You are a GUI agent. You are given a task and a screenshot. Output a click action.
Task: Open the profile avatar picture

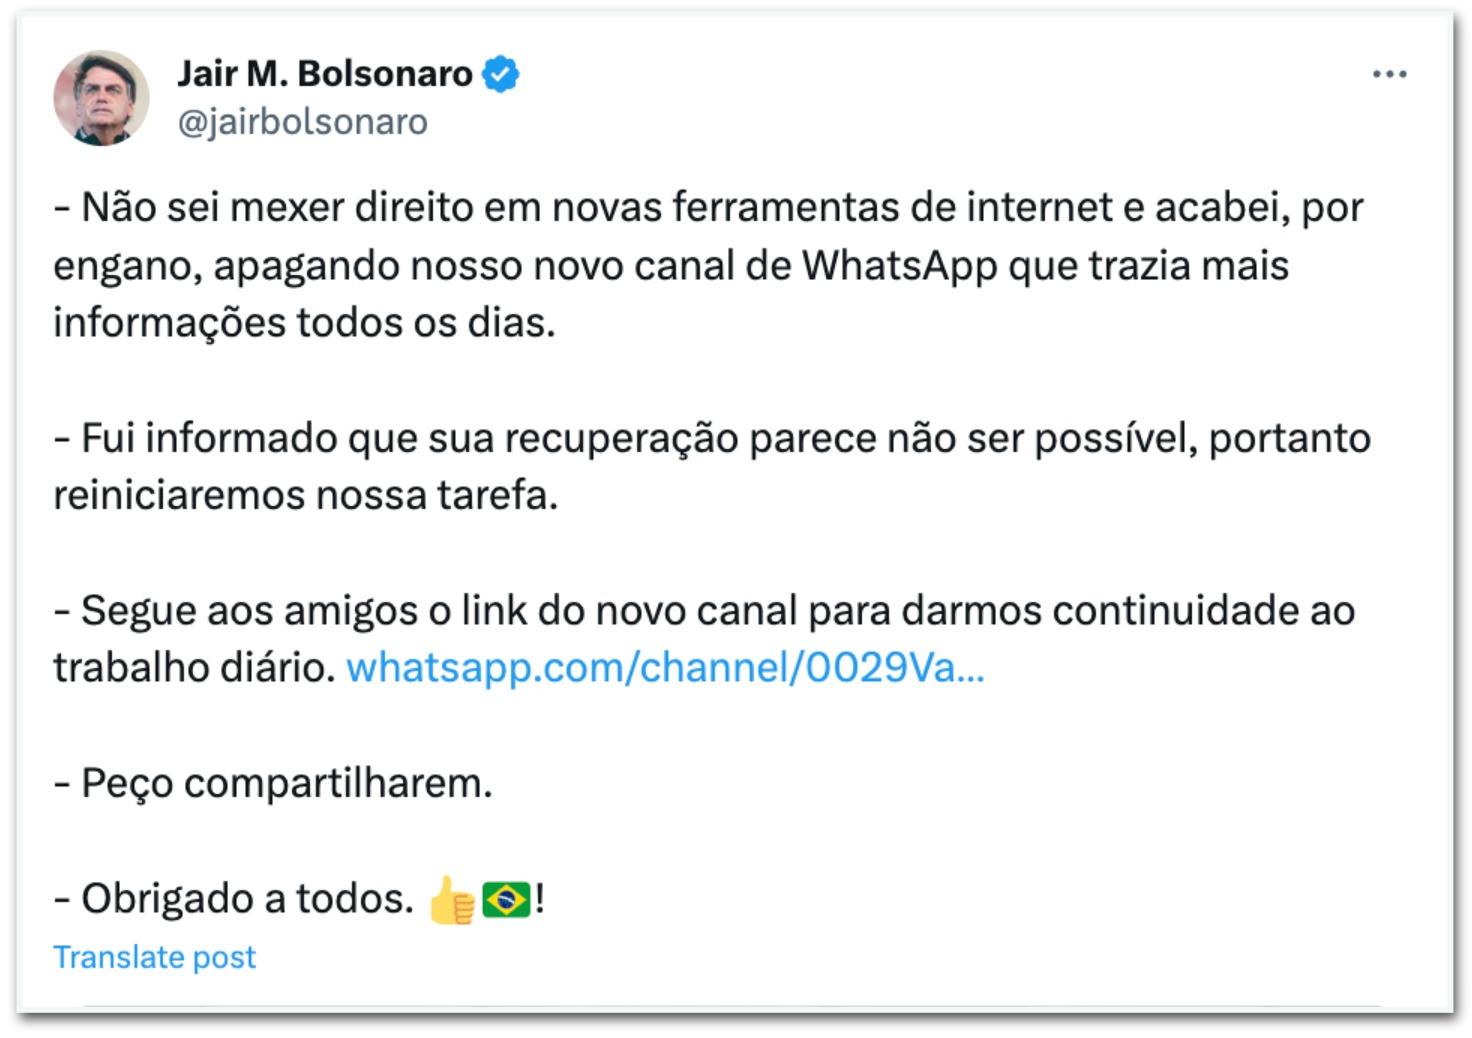(101, 98)
